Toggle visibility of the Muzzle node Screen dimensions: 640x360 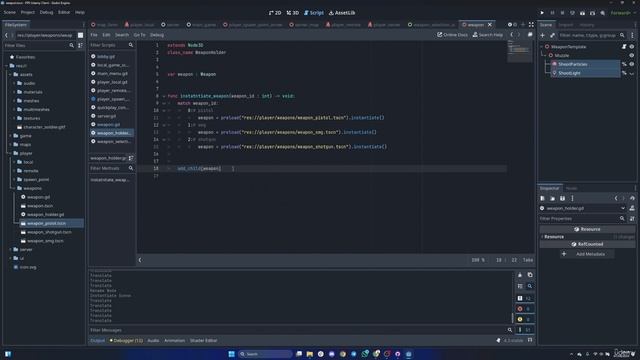pos(632,56)
